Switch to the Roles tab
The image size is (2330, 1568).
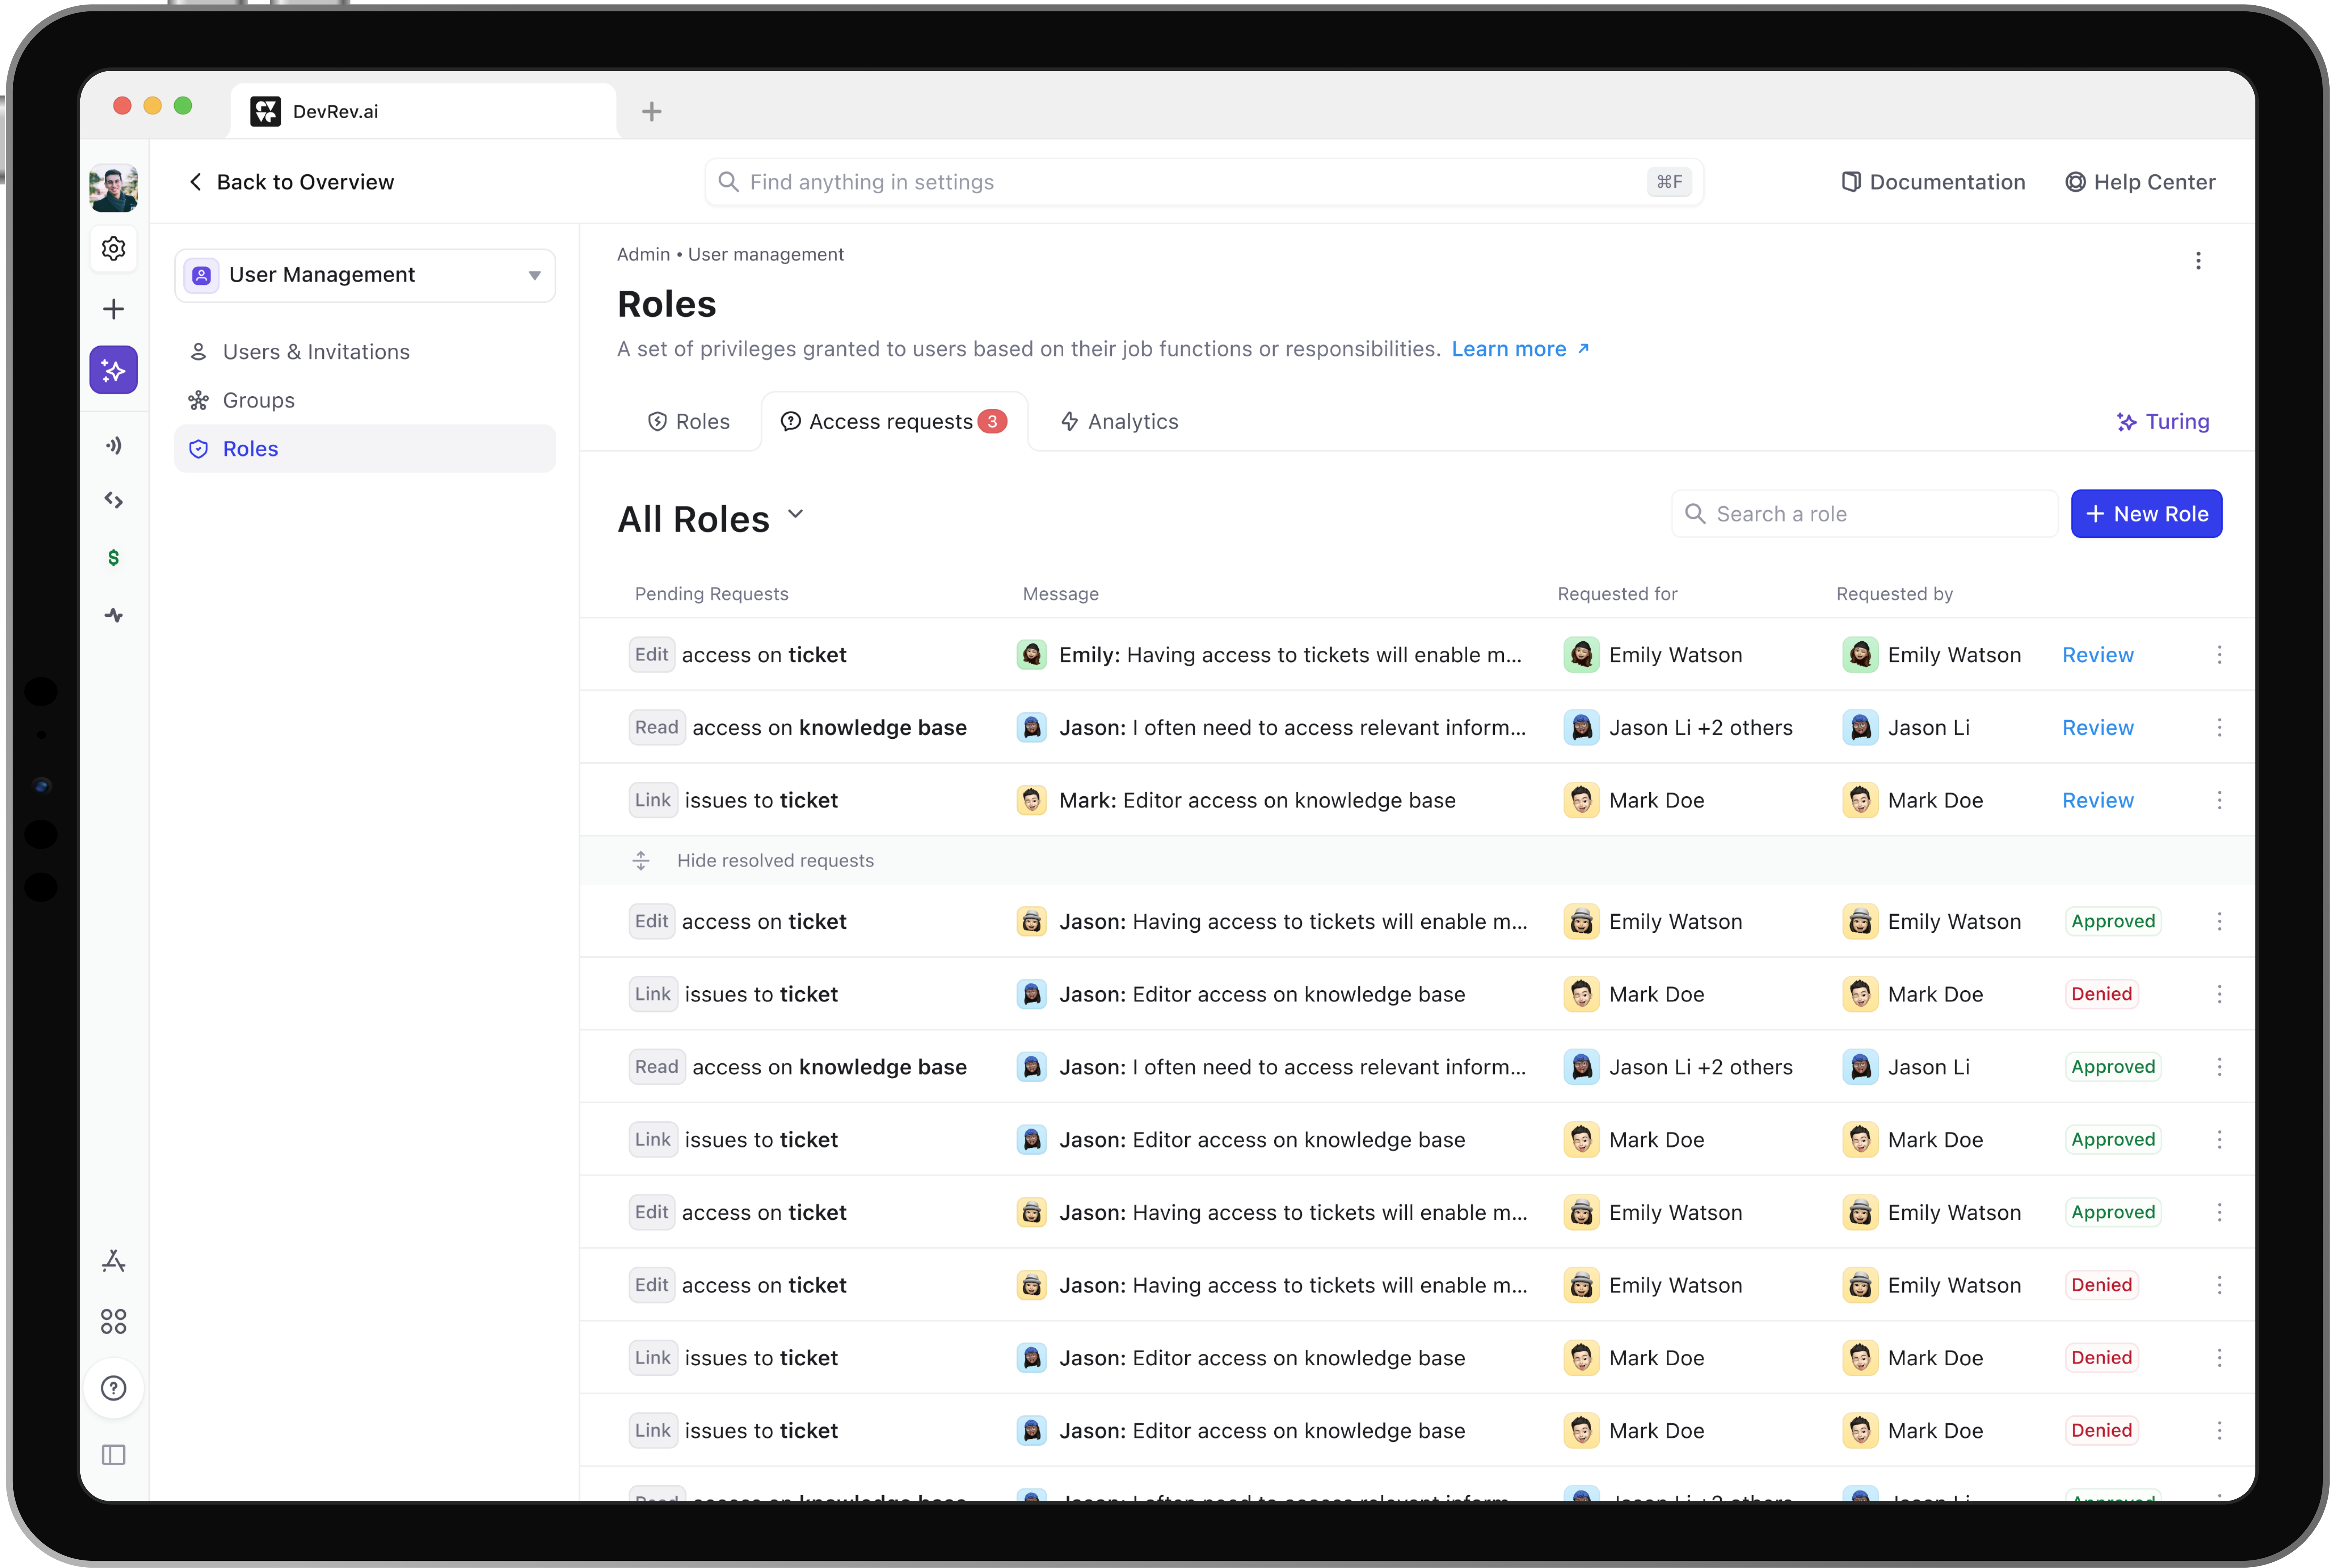click(689, 422)
